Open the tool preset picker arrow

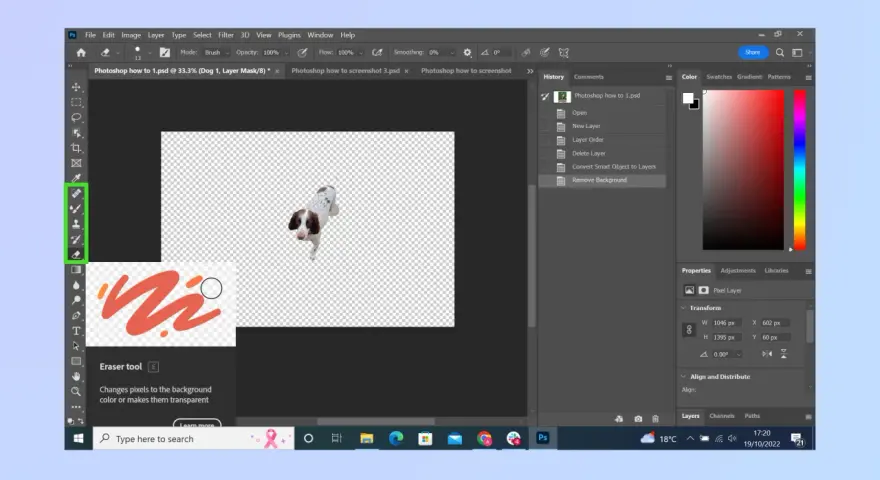coord(118,53)
